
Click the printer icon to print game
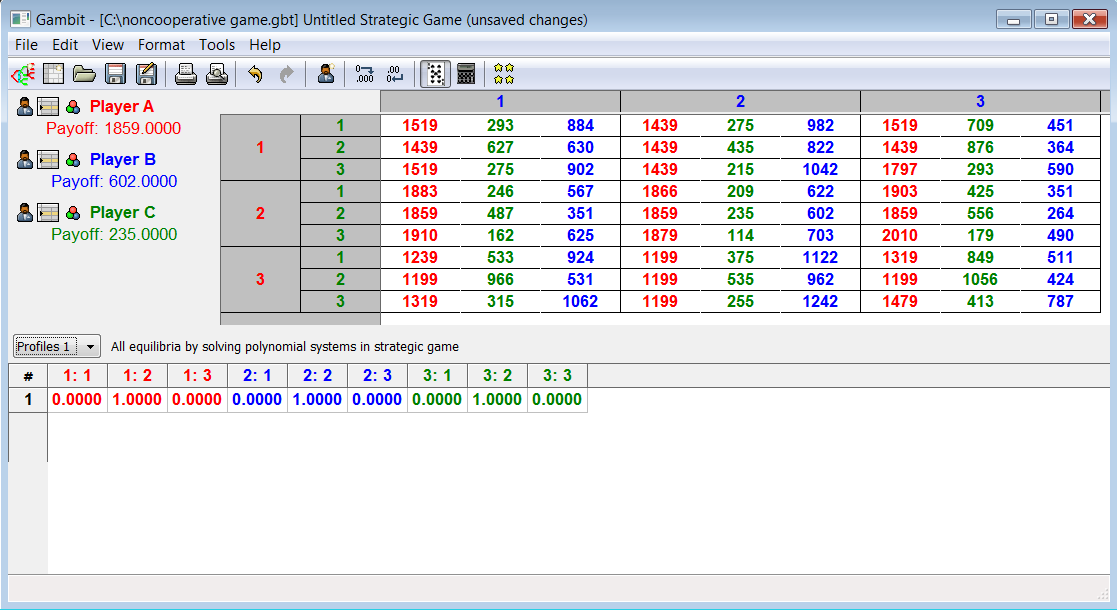(x=186, y=74)
